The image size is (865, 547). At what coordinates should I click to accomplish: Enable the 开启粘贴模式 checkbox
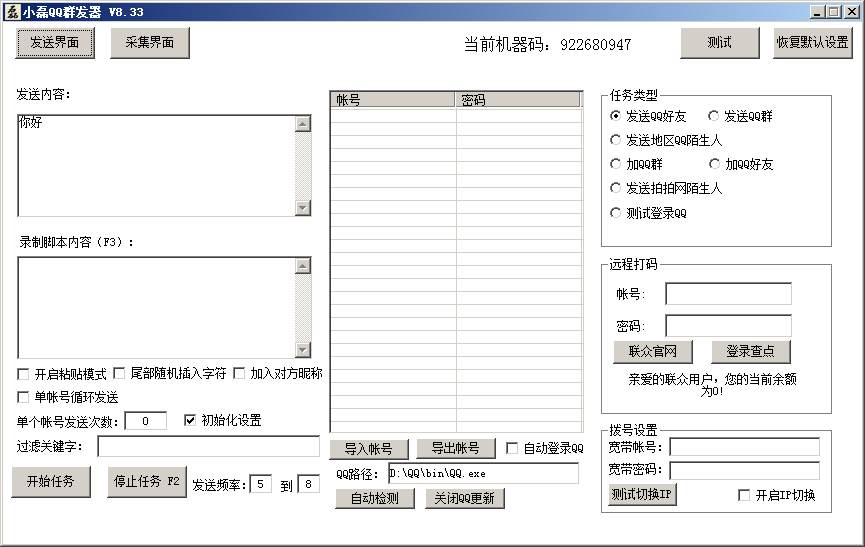tap(23, 374)
